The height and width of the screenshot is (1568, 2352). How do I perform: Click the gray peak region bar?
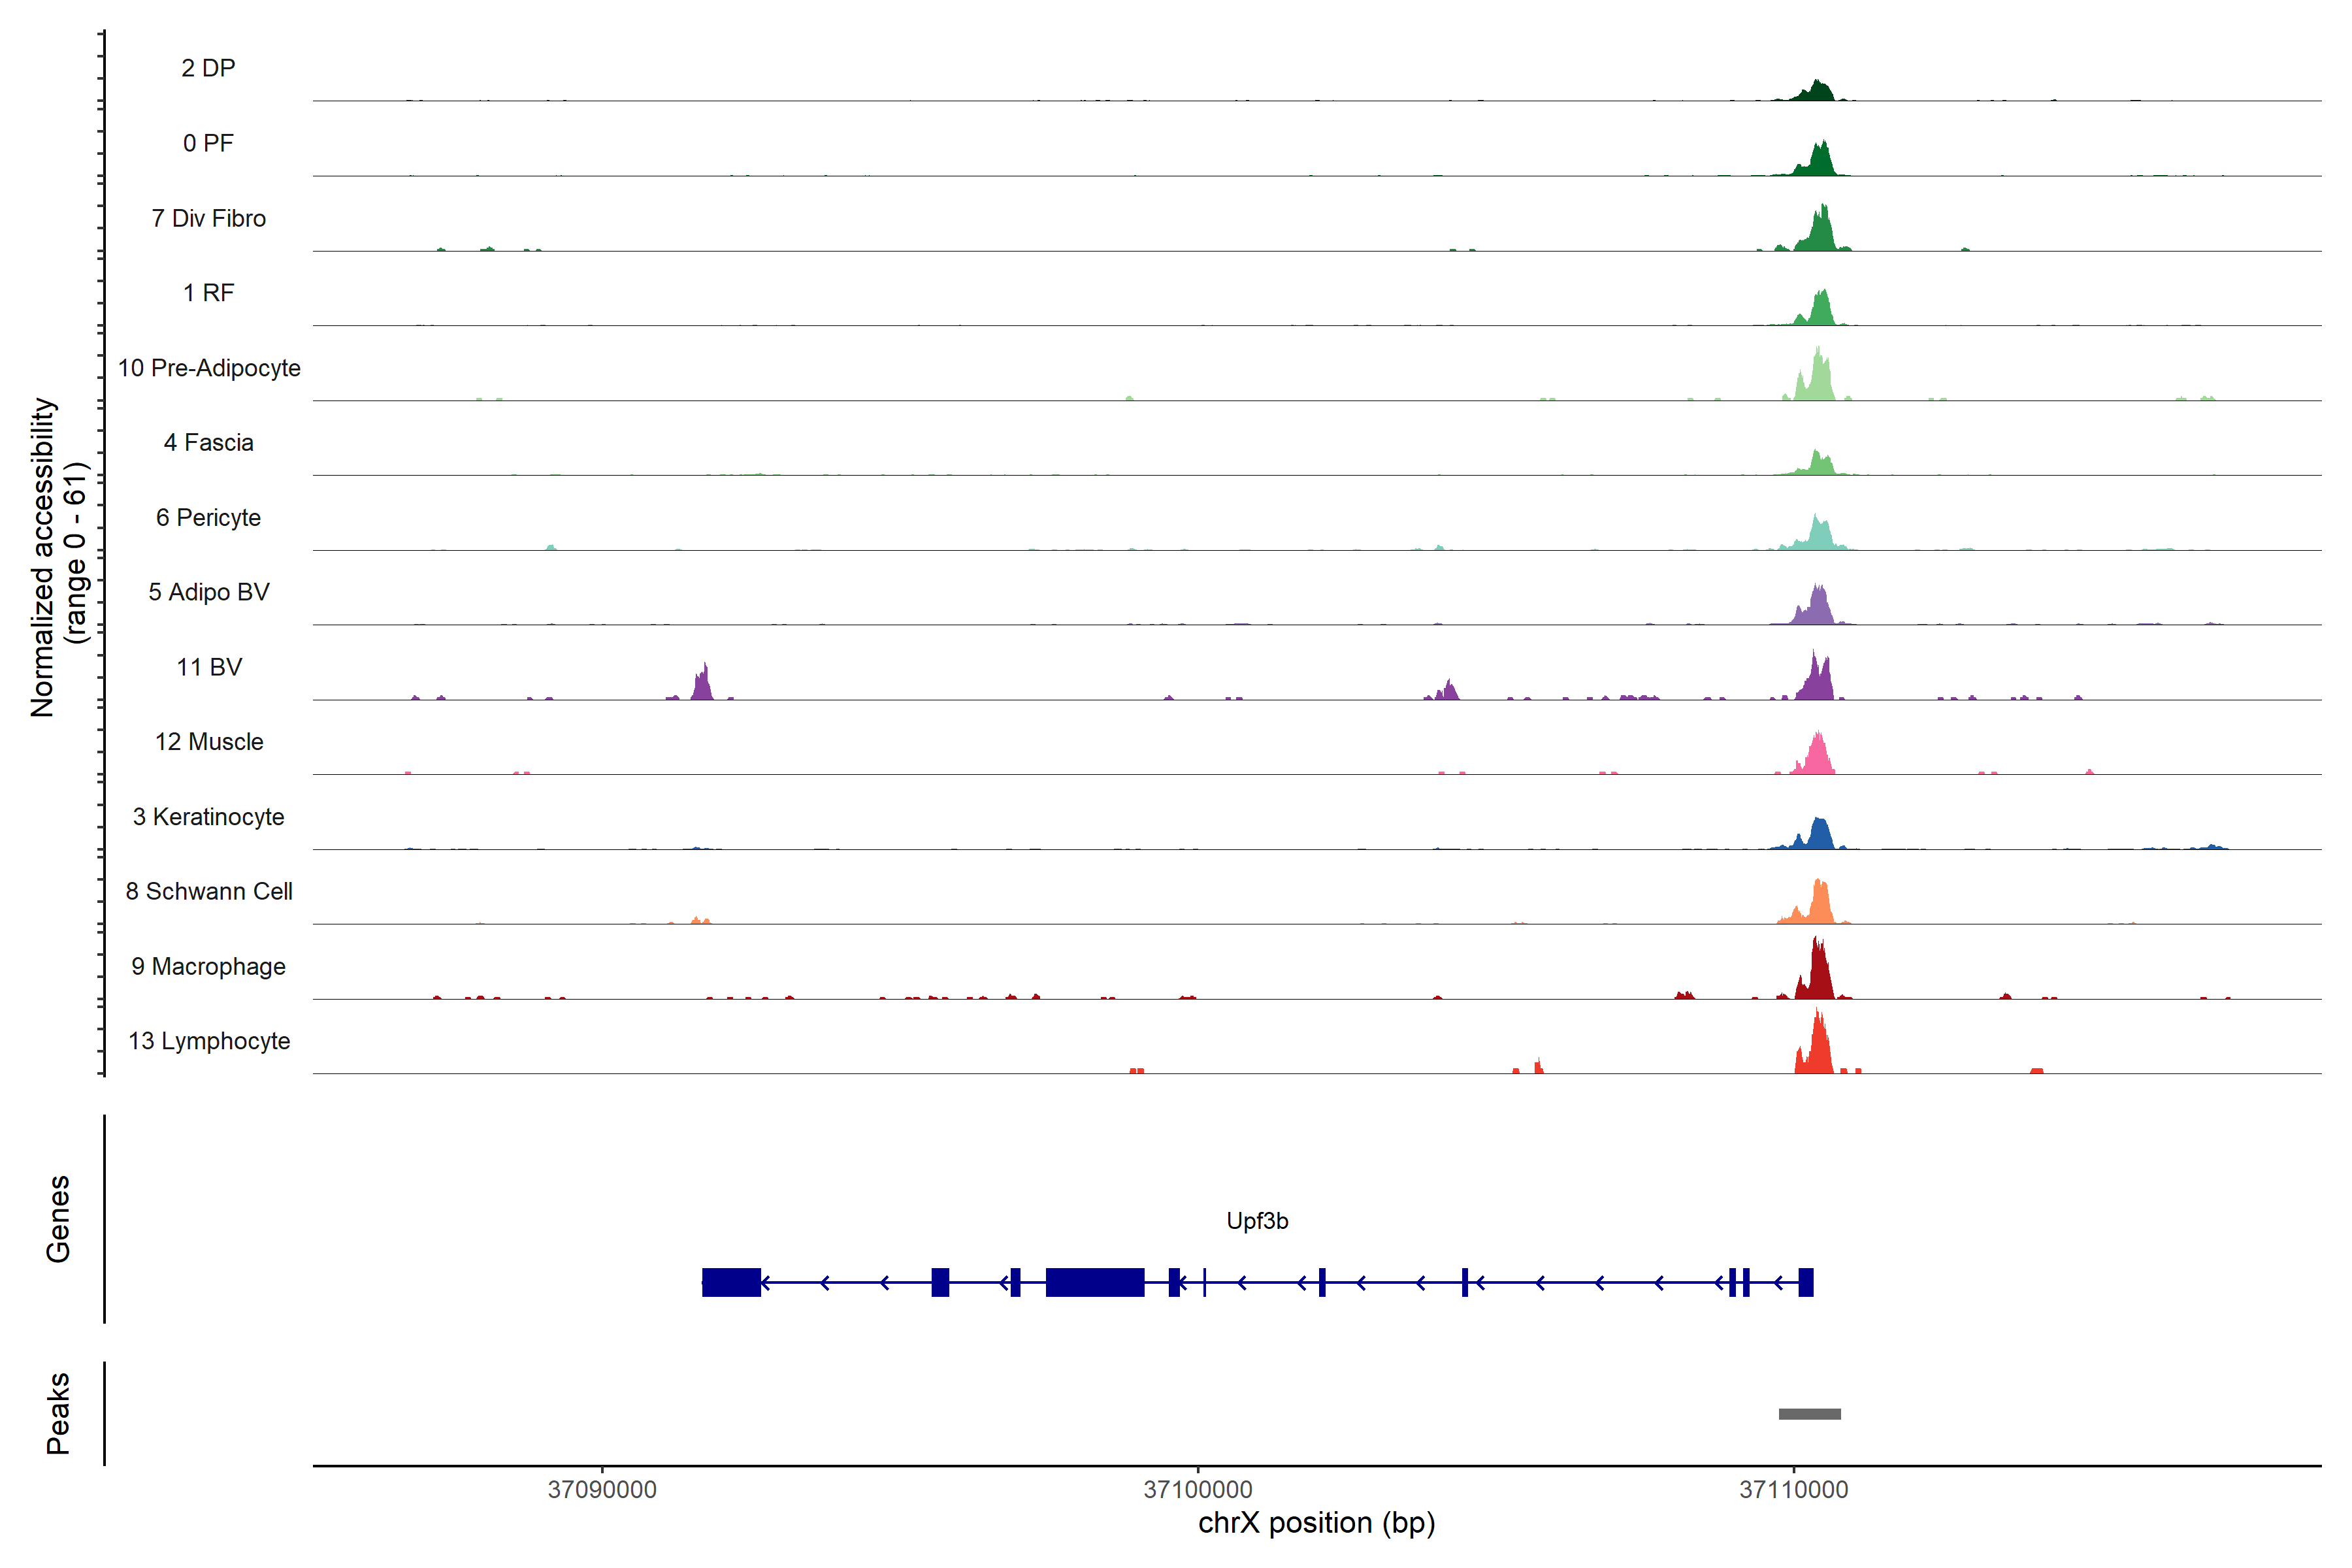pos(1809,1414)
